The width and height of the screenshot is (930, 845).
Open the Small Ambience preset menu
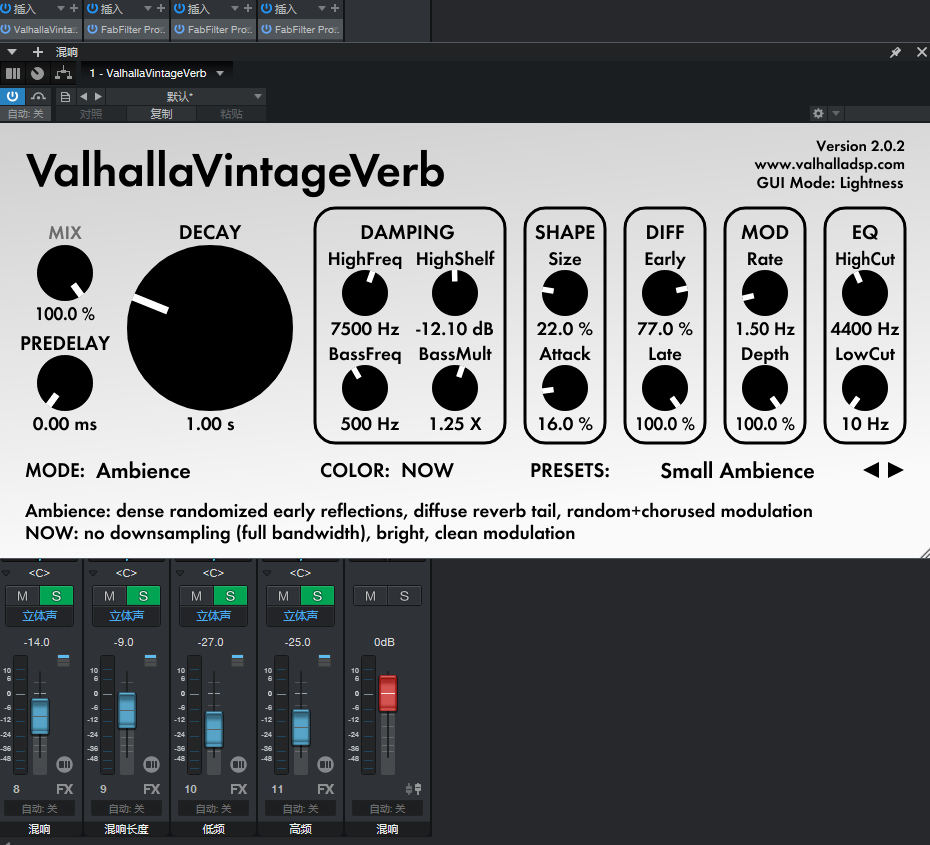pyautogui.click(x=737, y=471)
